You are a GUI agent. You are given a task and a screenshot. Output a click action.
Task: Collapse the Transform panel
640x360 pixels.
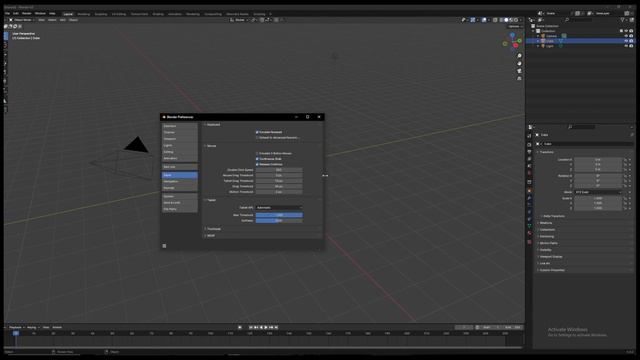coord(546,152)
